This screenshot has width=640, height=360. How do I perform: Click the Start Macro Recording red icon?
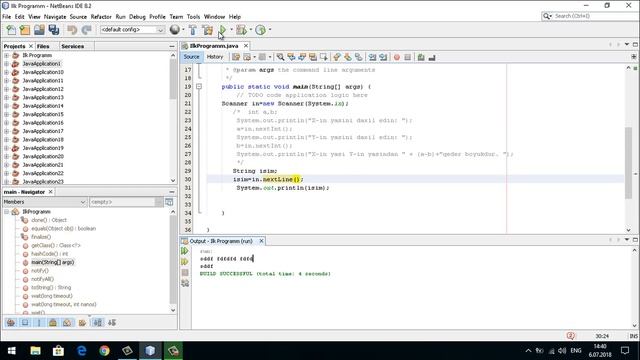point(396,57)
